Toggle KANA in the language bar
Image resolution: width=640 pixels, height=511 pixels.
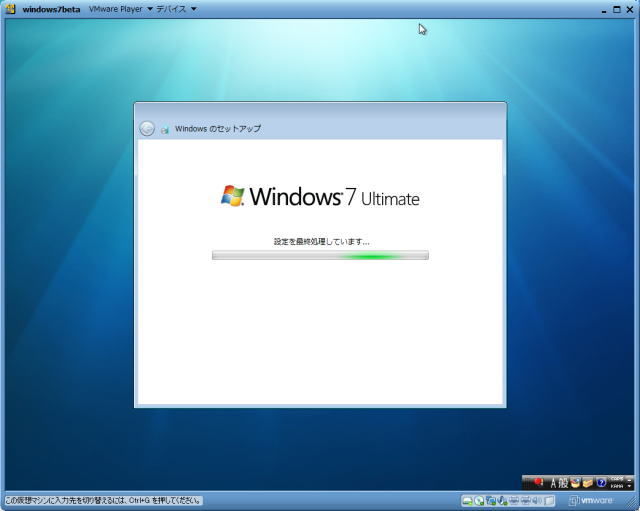click(617, 486)
